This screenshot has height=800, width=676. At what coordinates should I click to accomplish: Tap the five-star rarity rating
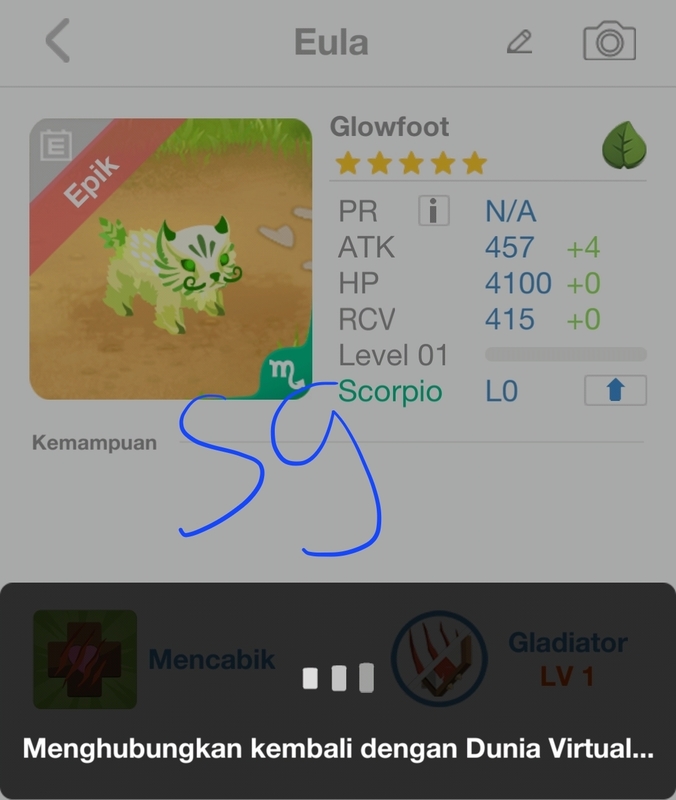(x=411, y=163)
